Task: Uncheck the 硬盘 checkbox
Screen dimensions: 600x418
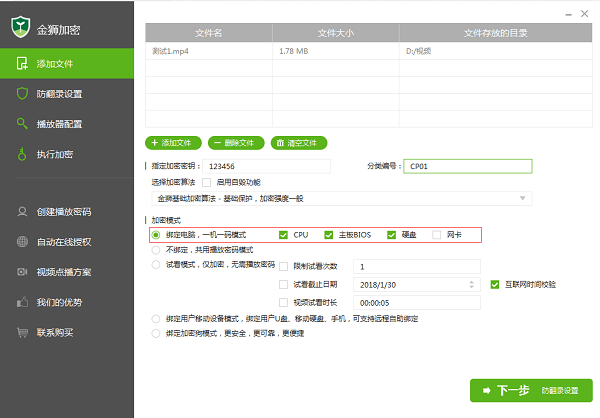Action: point(391,235)
